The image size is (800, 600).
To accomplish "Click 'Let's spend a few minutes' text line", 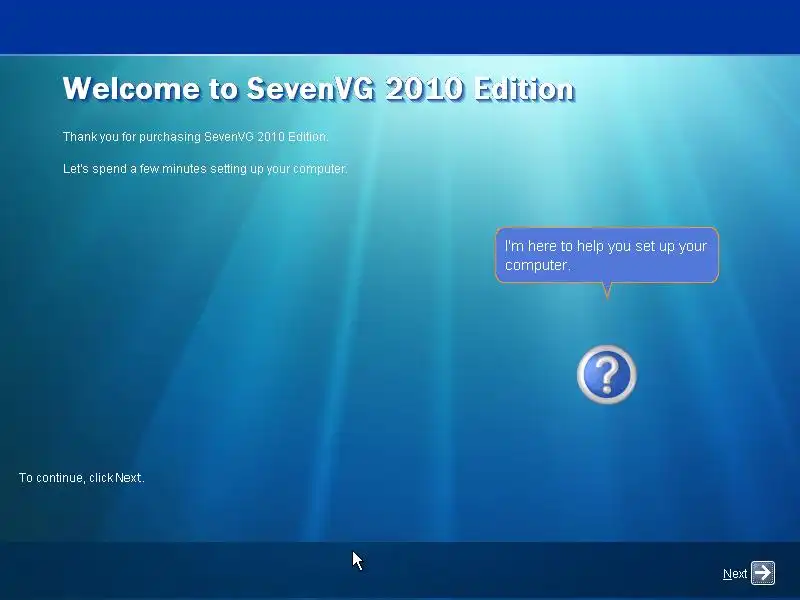I will tap(205, 169).
